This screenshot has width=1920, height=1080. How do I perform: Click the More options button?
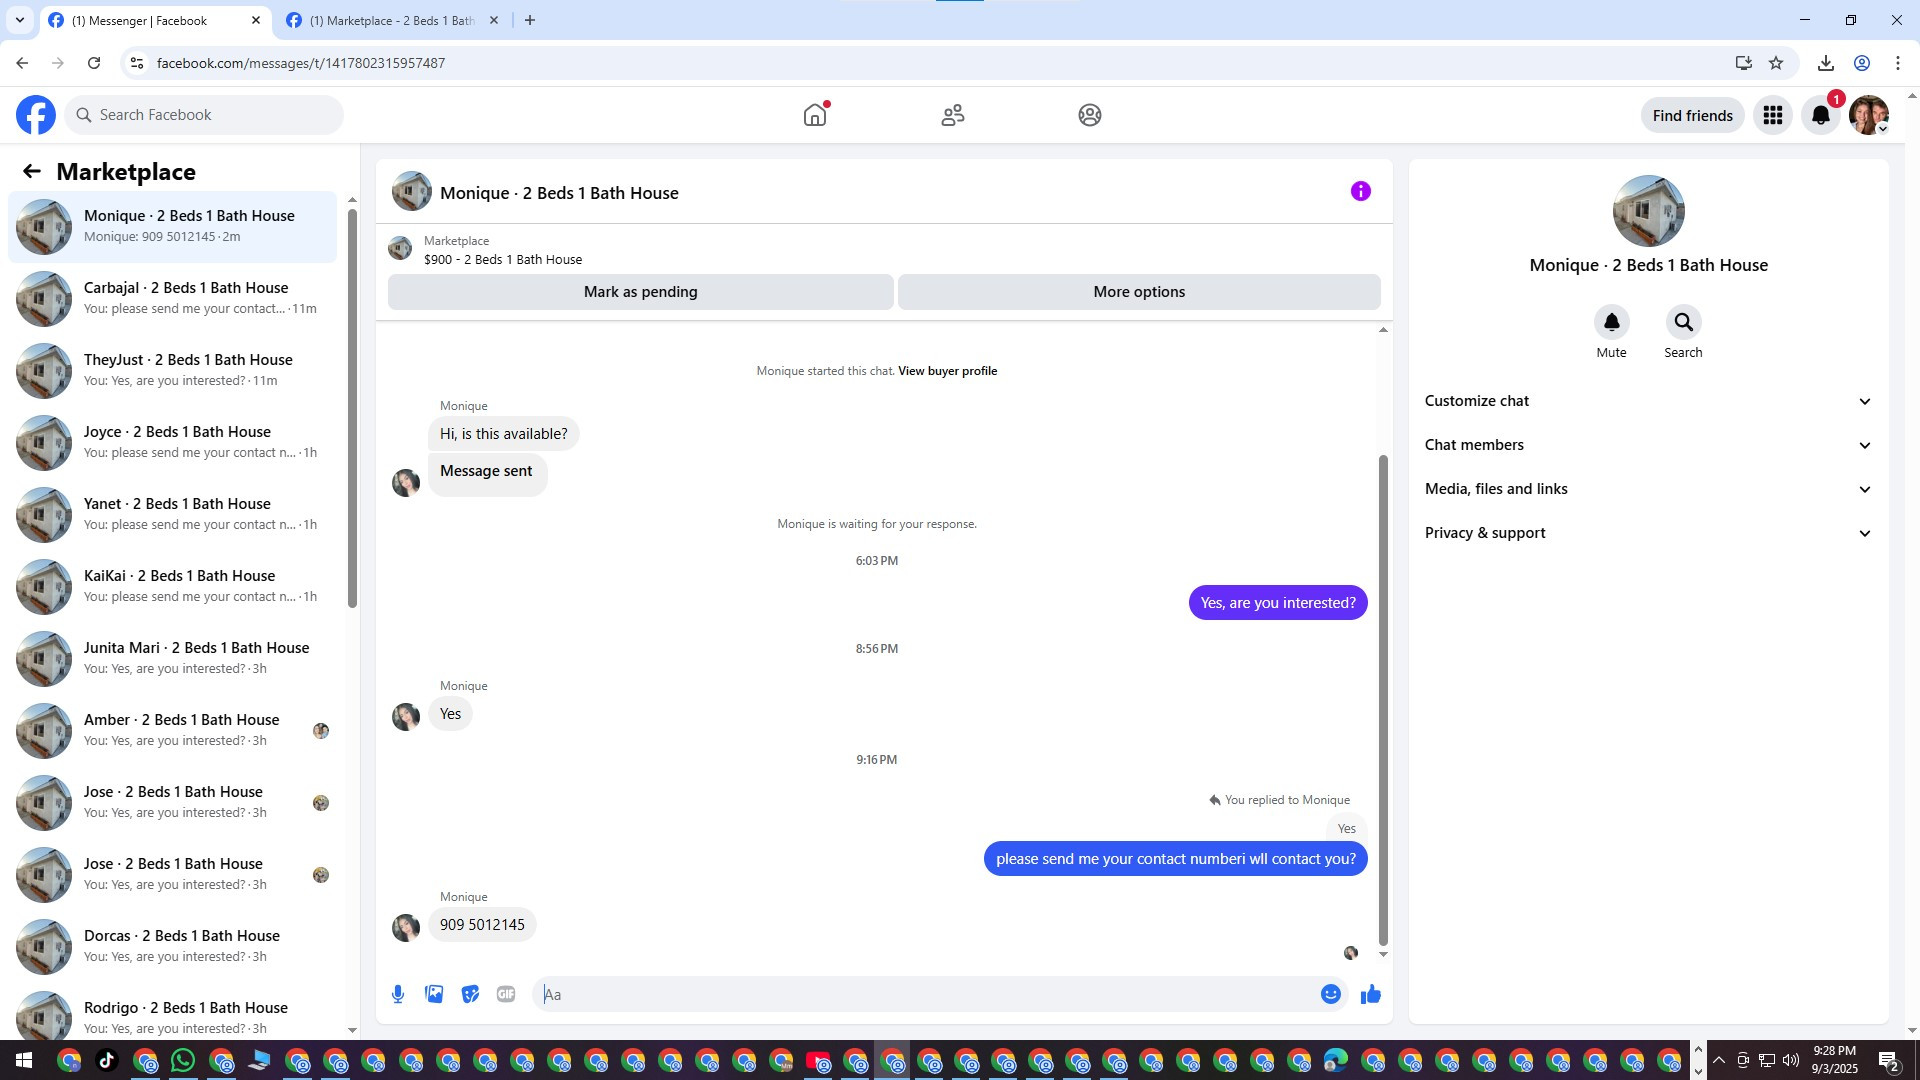[1139, 292]
